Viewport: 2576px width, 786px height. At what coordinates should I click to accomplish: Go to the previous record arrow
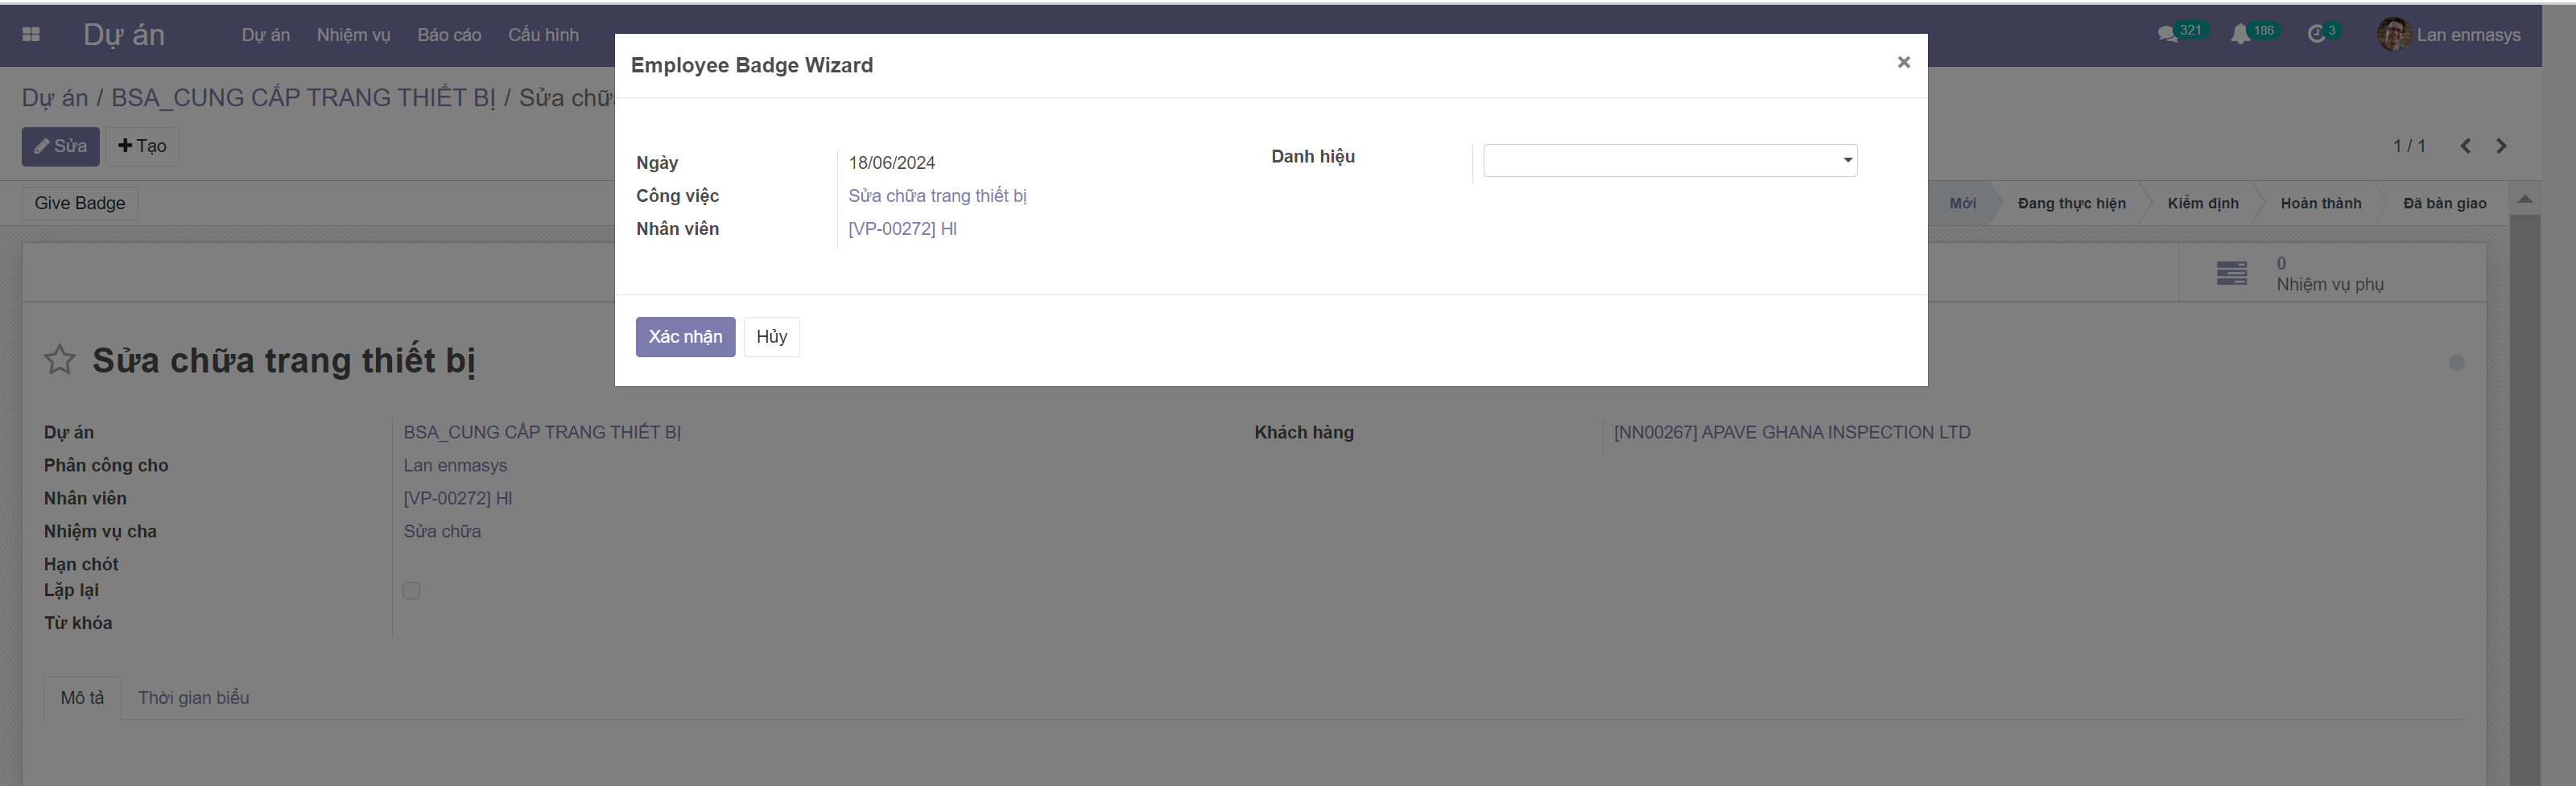point(2466,146)
